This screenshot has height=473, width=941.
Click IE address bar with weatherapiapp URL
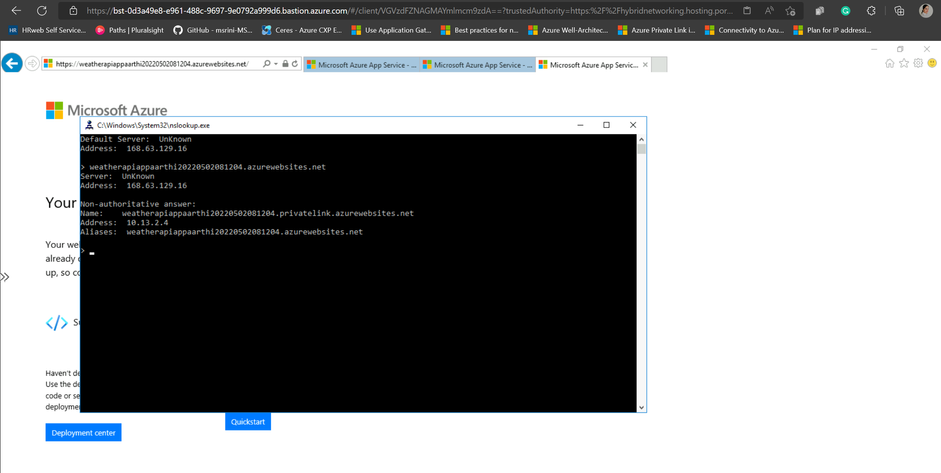tap(151, 64)
